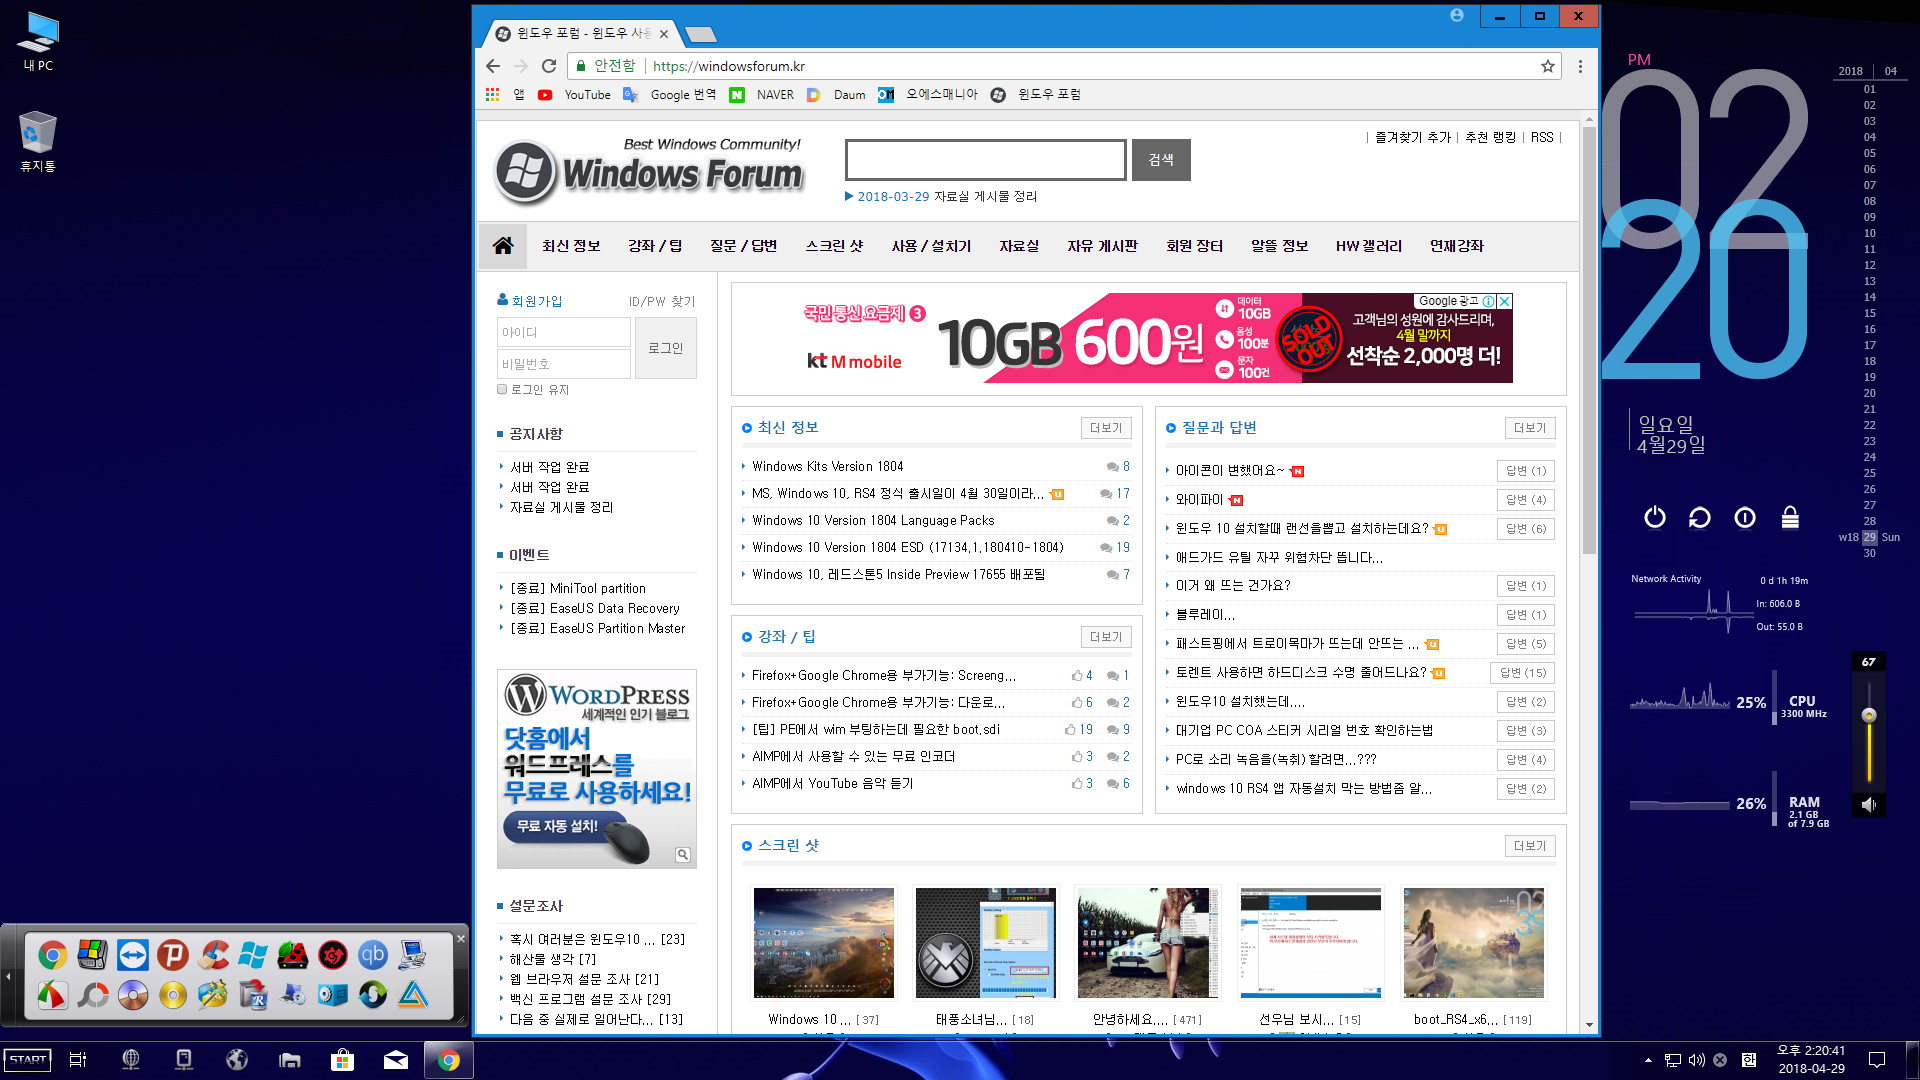Show hidden system tray icons arrow
Image resolution: width=1920 pixels, height=1080 pixels.
point(1648,1060)
